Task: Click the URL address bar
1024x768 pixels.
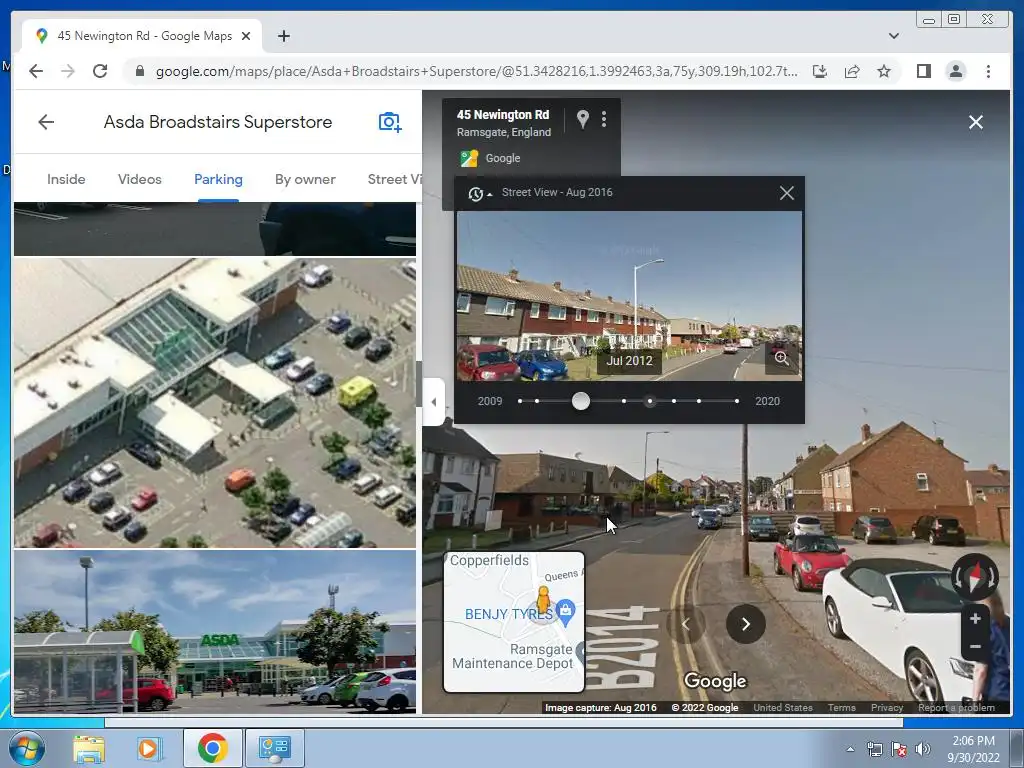Action: [476, 71]
